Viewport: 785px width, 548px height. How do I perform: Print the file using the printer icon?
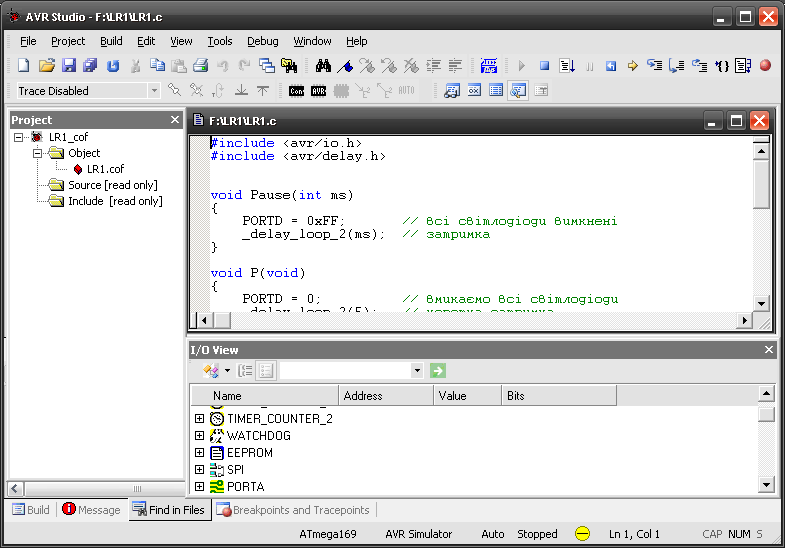[201, 66]
